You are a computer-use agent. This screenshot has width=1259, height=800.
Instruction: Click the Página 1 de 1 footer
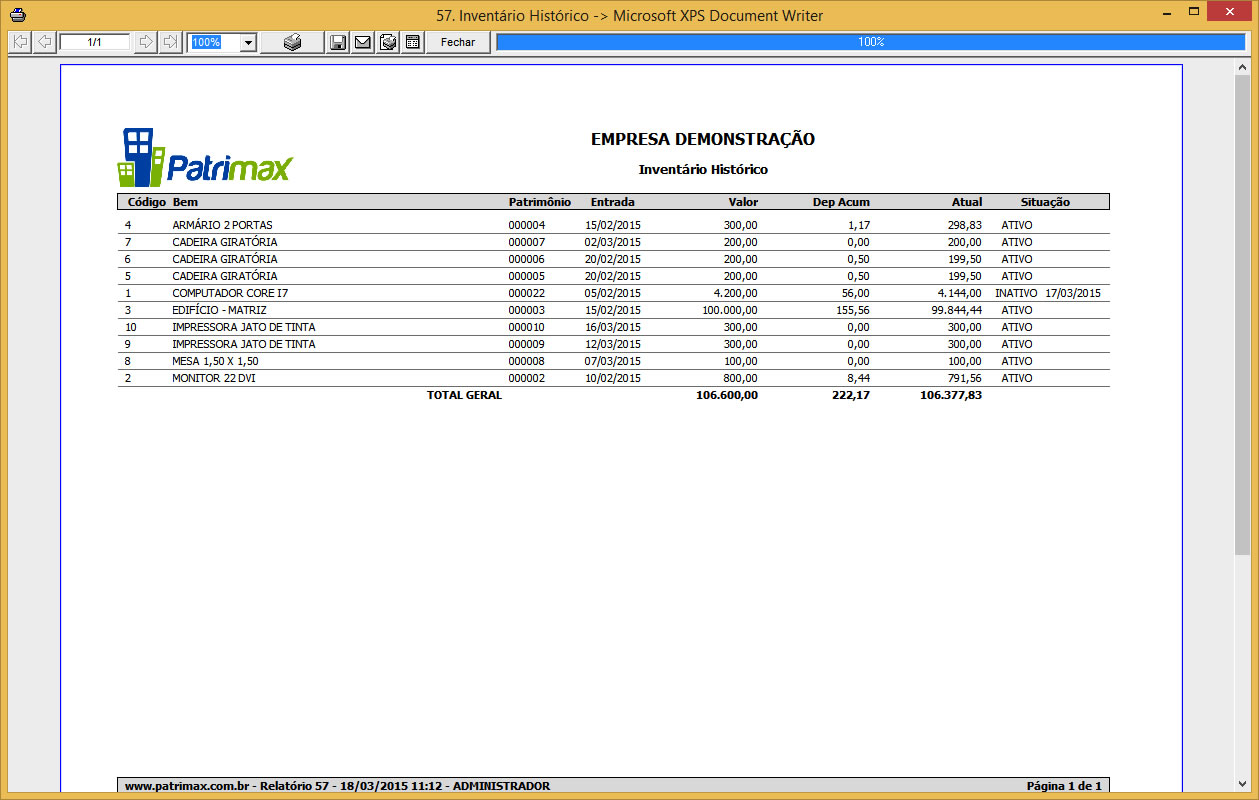(1064, 786)
